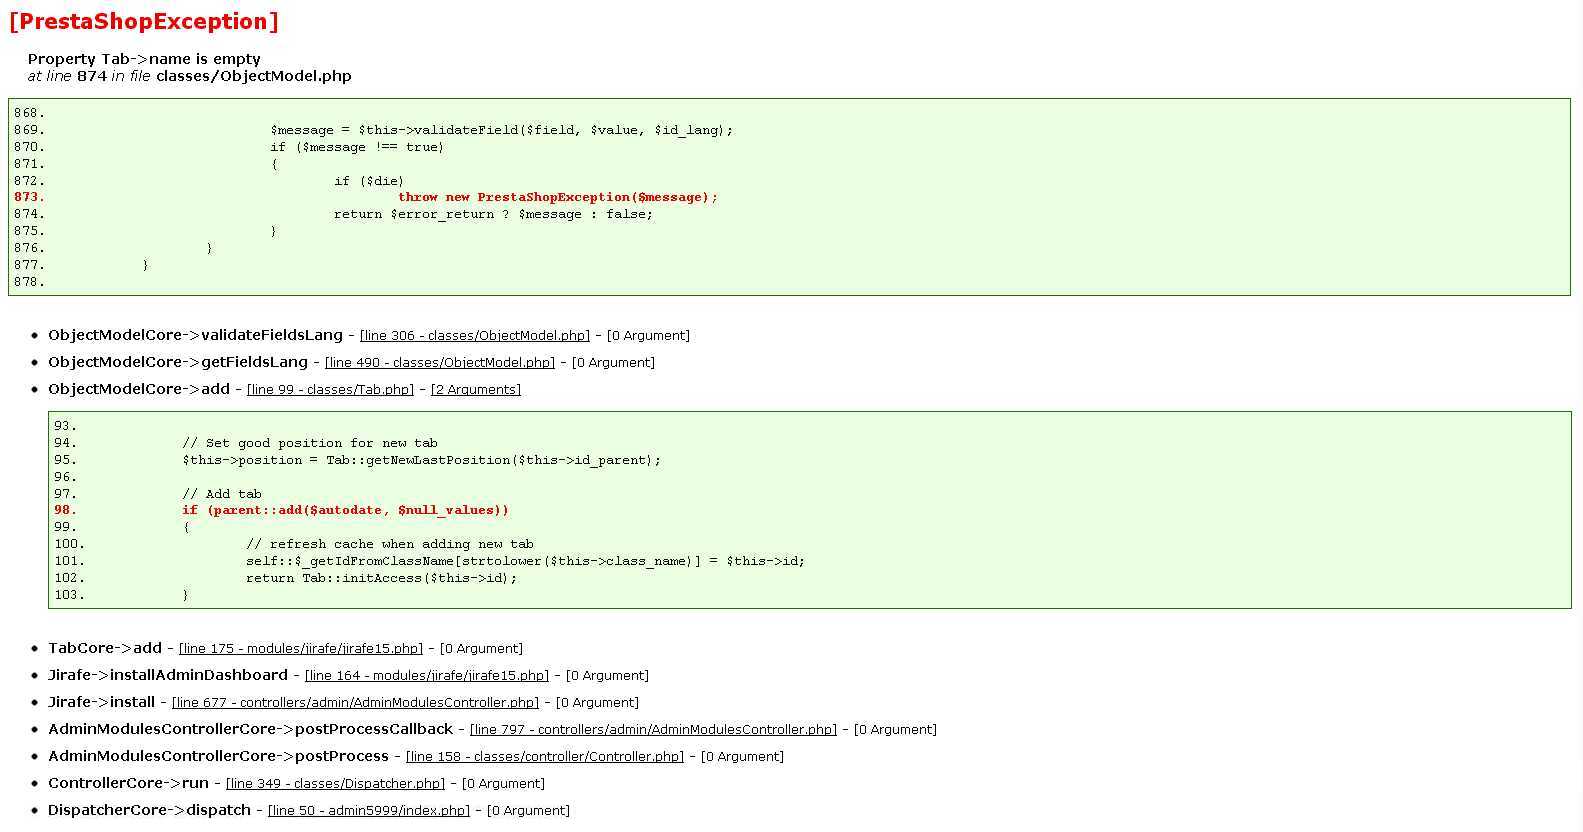Click DispatcherCore->dispatch entry

tap(149, 810)
